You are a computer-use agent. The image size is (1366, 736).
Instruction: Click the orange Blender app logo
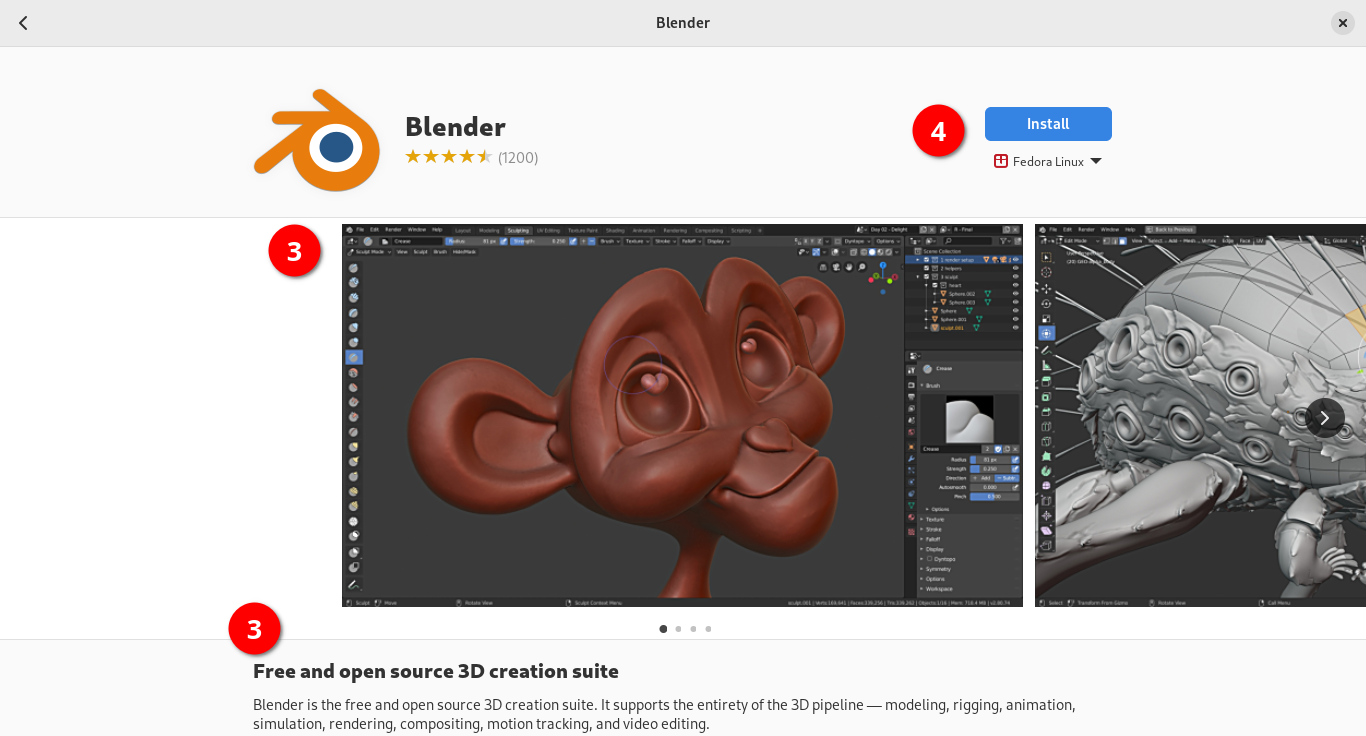pyautogui.click(x=317, y=141)
